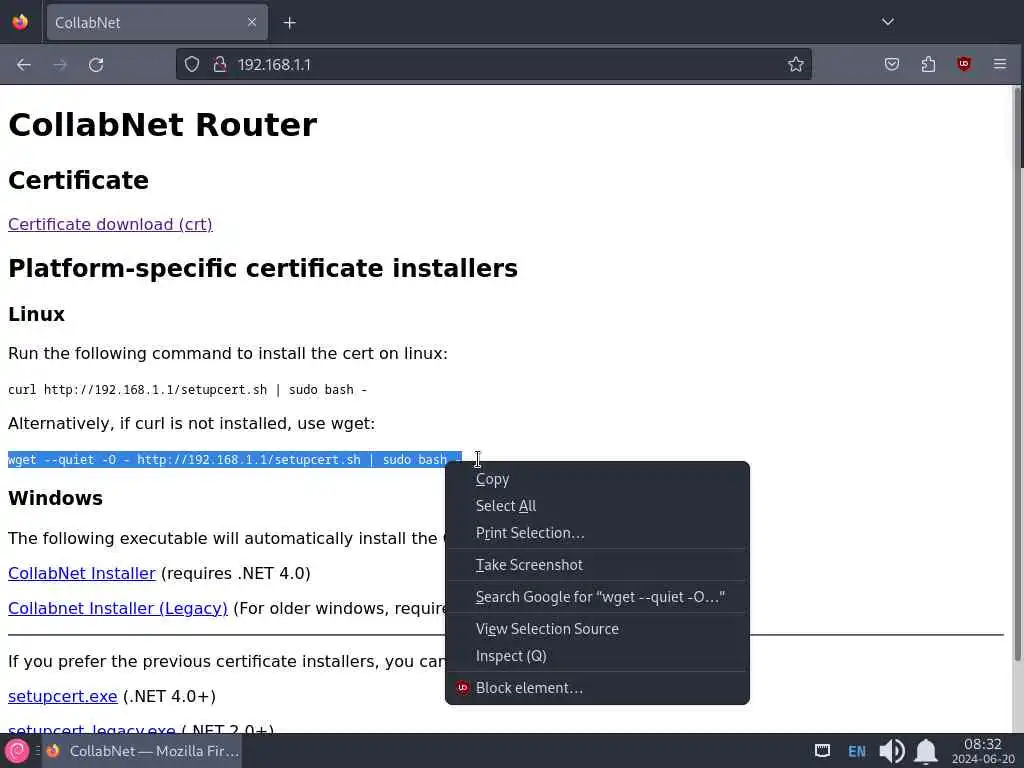Open Collabnet Installer (Legacy) link
The image size is (1024, 768).
[118, 608]
